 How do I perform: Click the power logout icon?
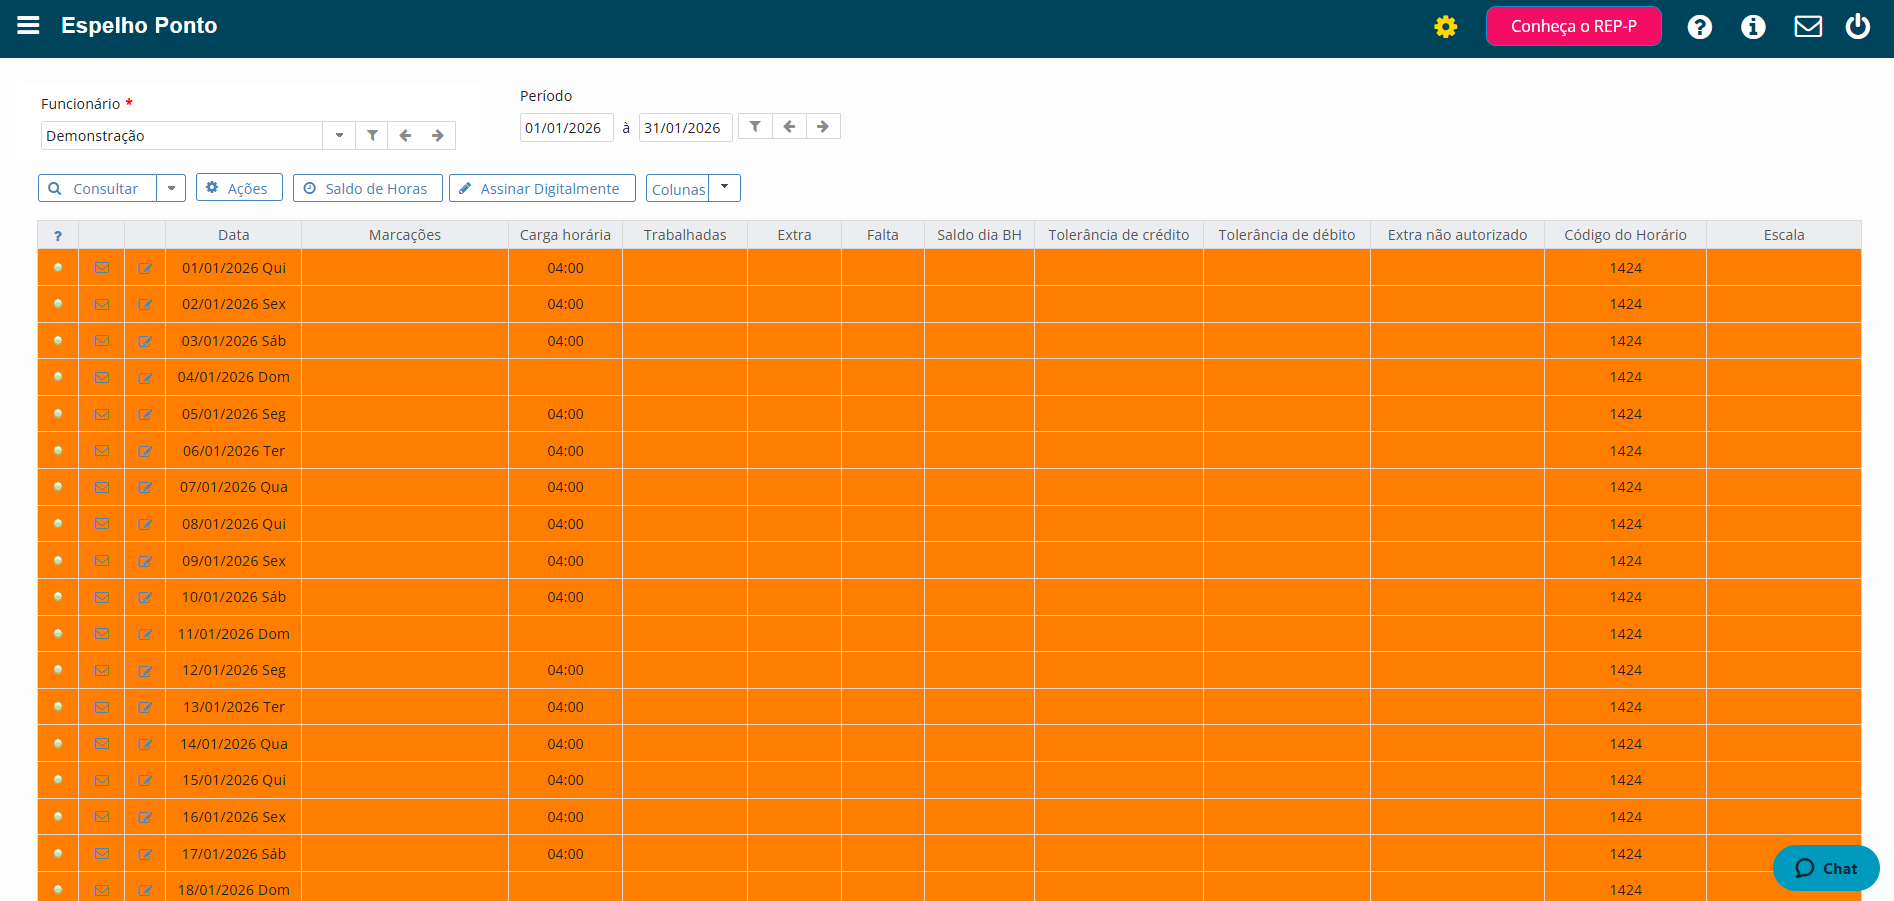coord(1858,26)
